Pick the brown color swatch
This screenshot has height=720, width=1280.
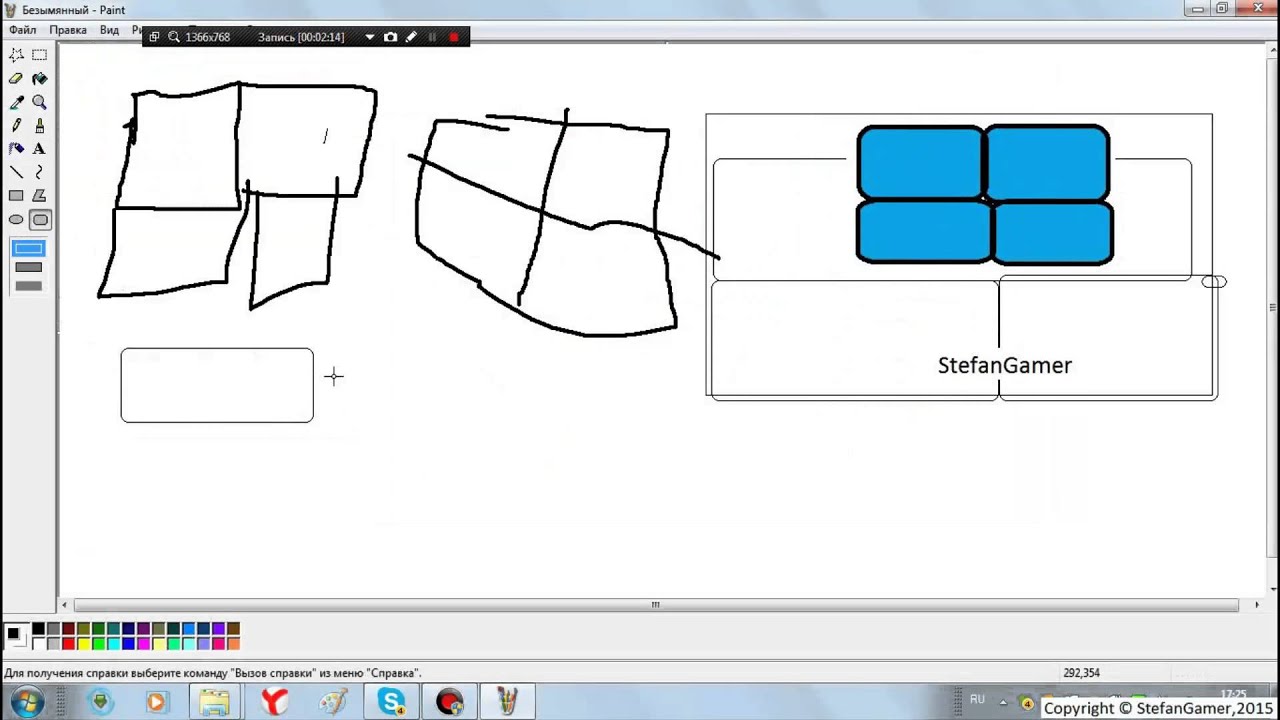[233, 629]
